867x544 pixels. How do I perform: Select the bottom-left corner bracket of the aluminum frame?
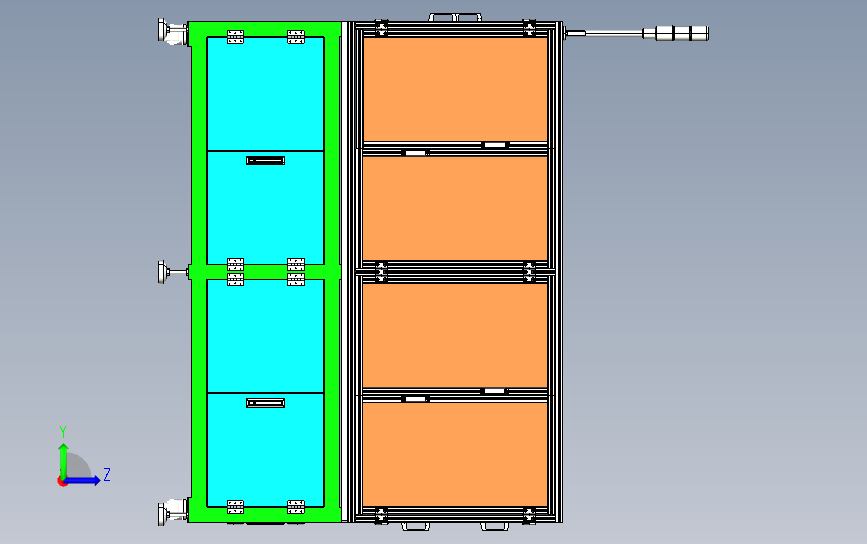pos(382,515)
